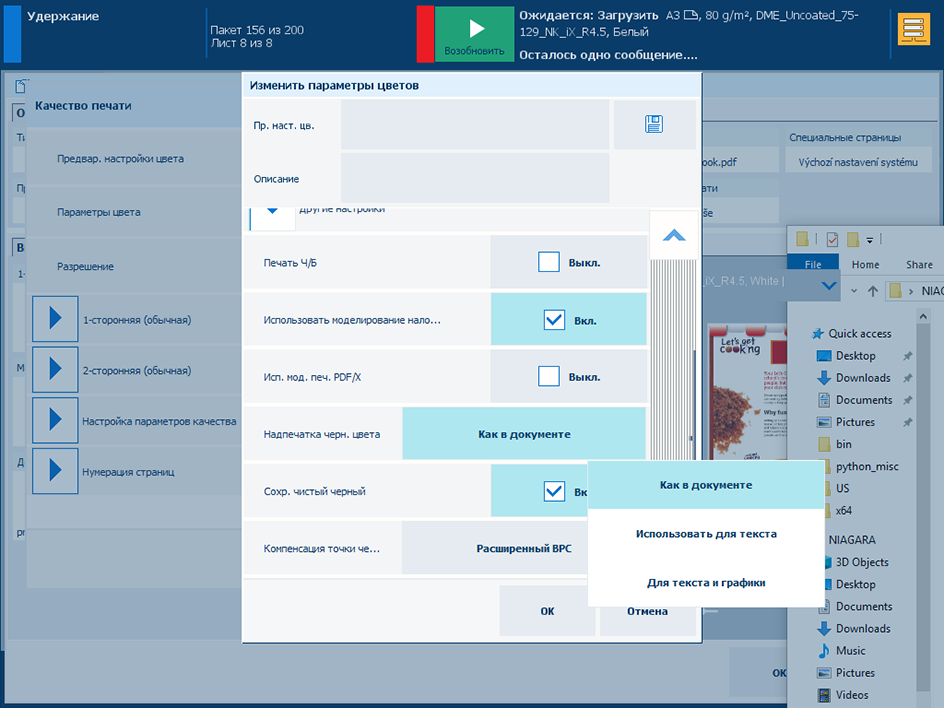Click folder icon in Explorer address bar

(895, 291)
